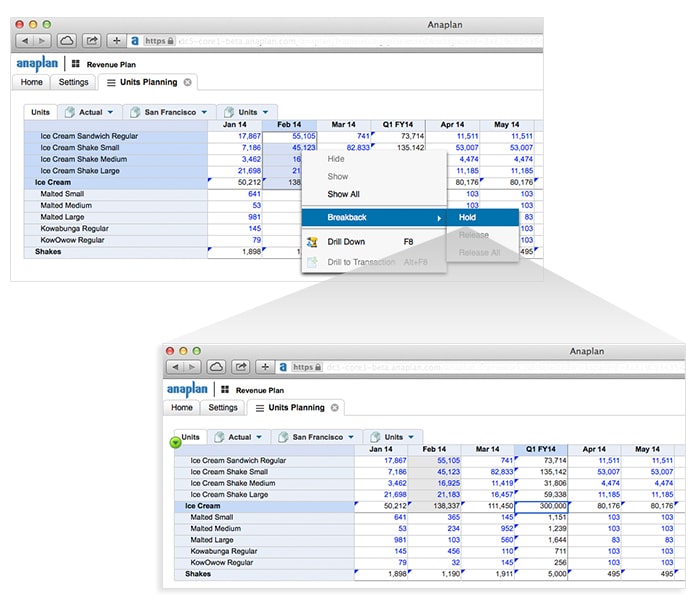Open Settings tab in bottom window
Screen dimensions: 700x600
tap(223, 408)
